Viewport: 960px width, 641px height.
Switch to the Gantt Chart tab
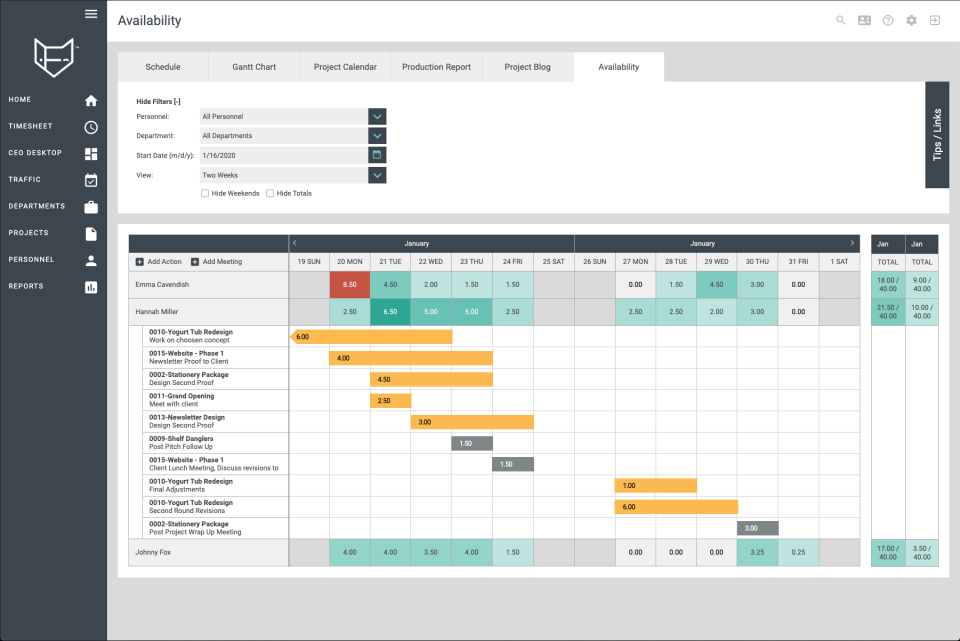(253, 67)
